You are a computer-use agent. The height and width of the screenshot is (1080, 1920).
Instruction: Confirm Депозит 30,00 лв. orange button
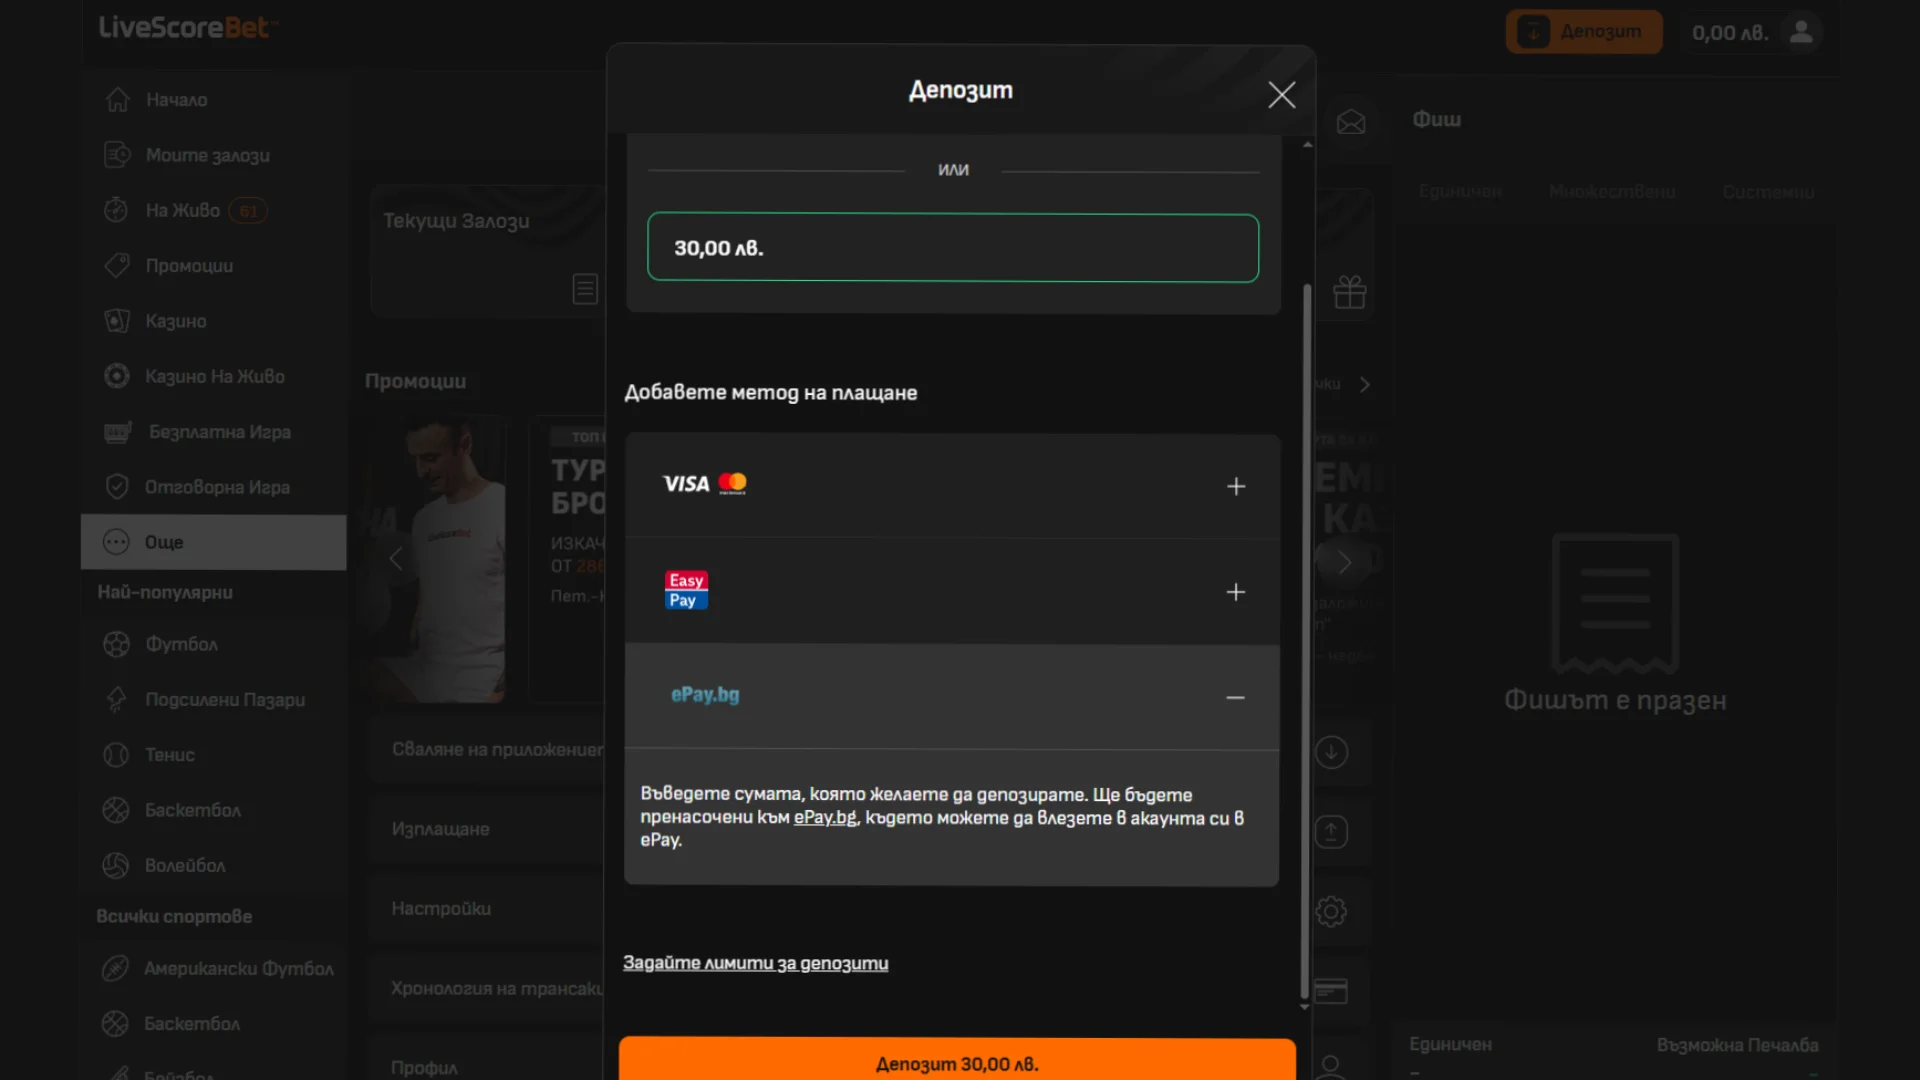click(957, 1062)
